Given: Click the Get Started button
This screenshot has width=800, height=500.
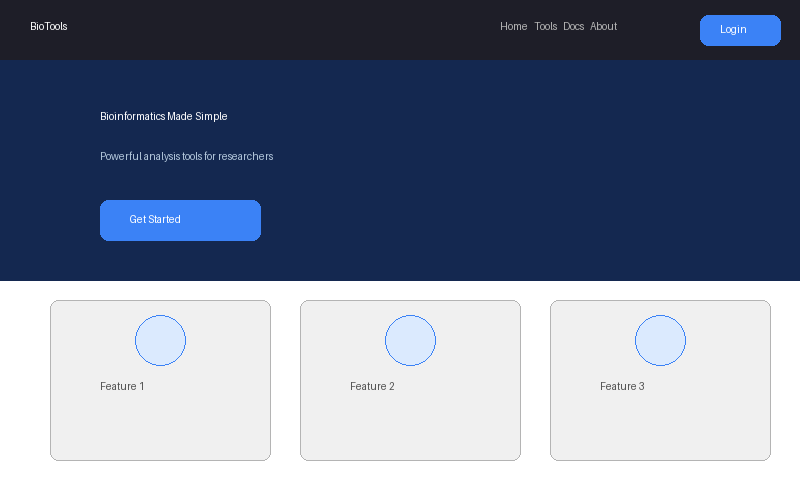Looking at the screenshot, I should point(180,220).
